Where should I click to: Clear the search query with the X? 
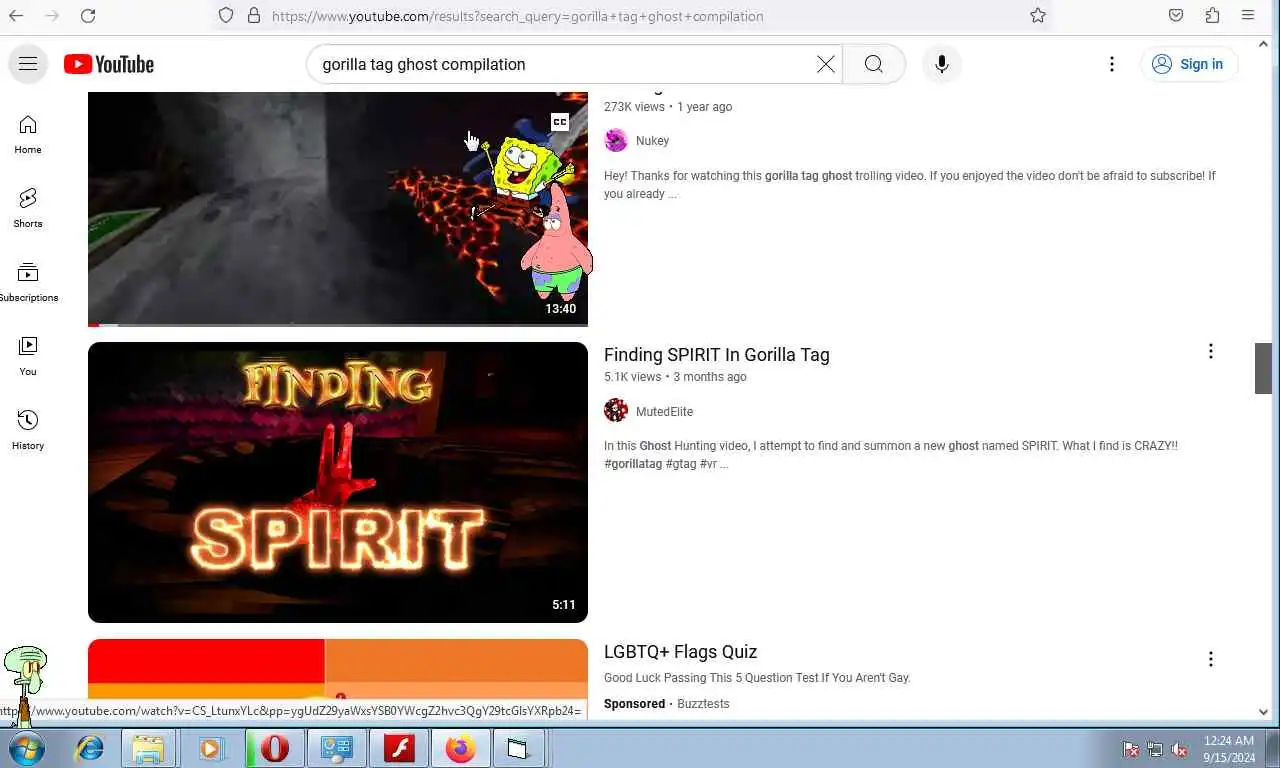point(826,64)
